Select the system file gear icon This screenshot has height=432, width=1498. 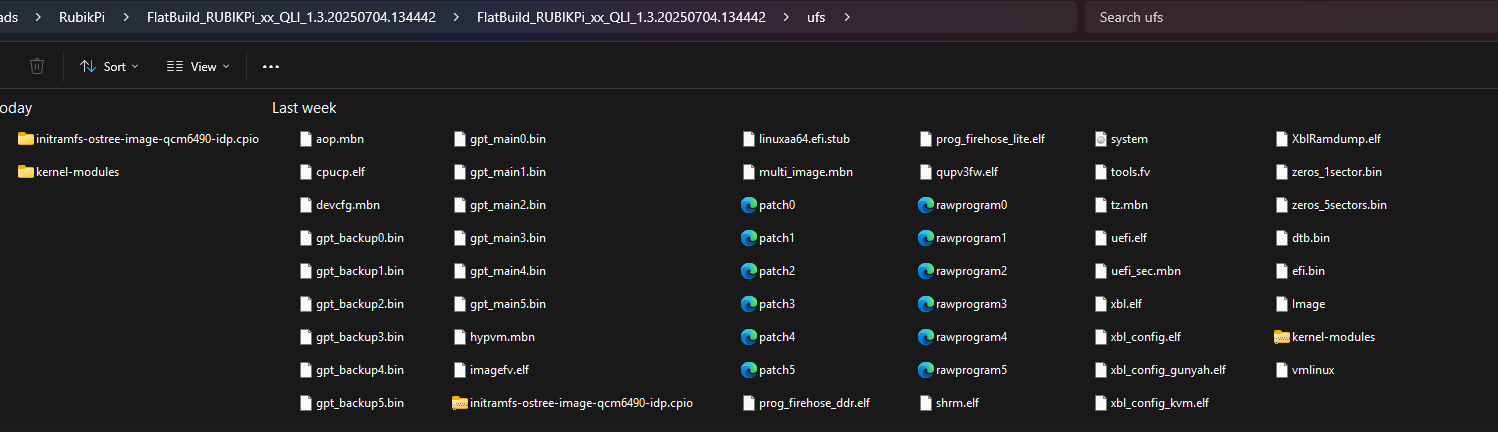1101,139
